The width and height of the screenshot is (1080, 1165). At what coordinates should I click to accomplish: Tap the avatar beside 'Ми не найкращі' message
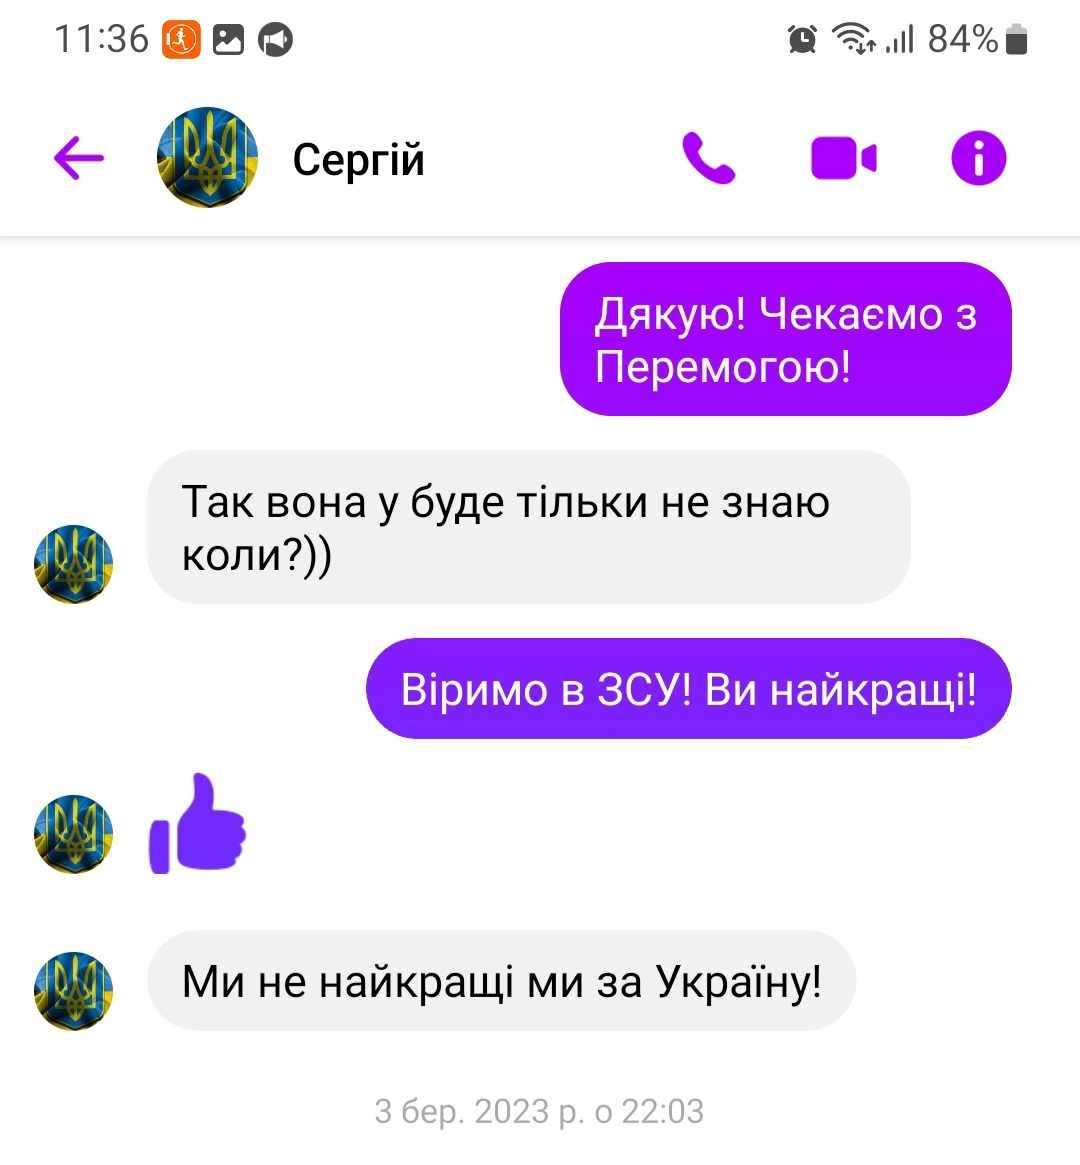[74, 991]
